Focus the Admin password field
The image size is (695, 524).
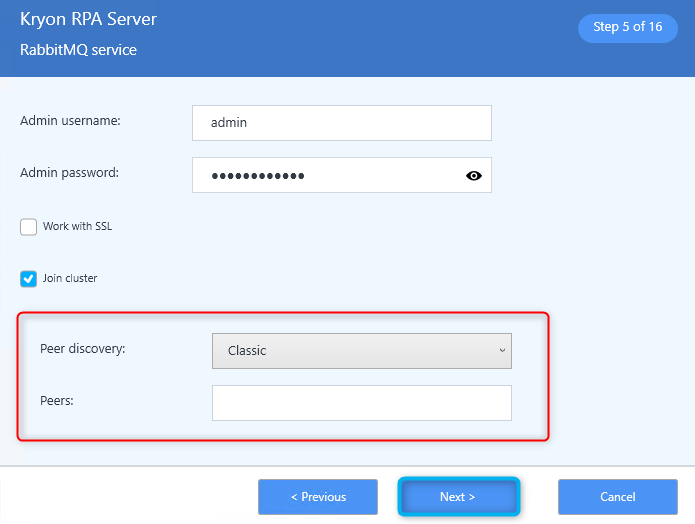(x=342, y=175)
